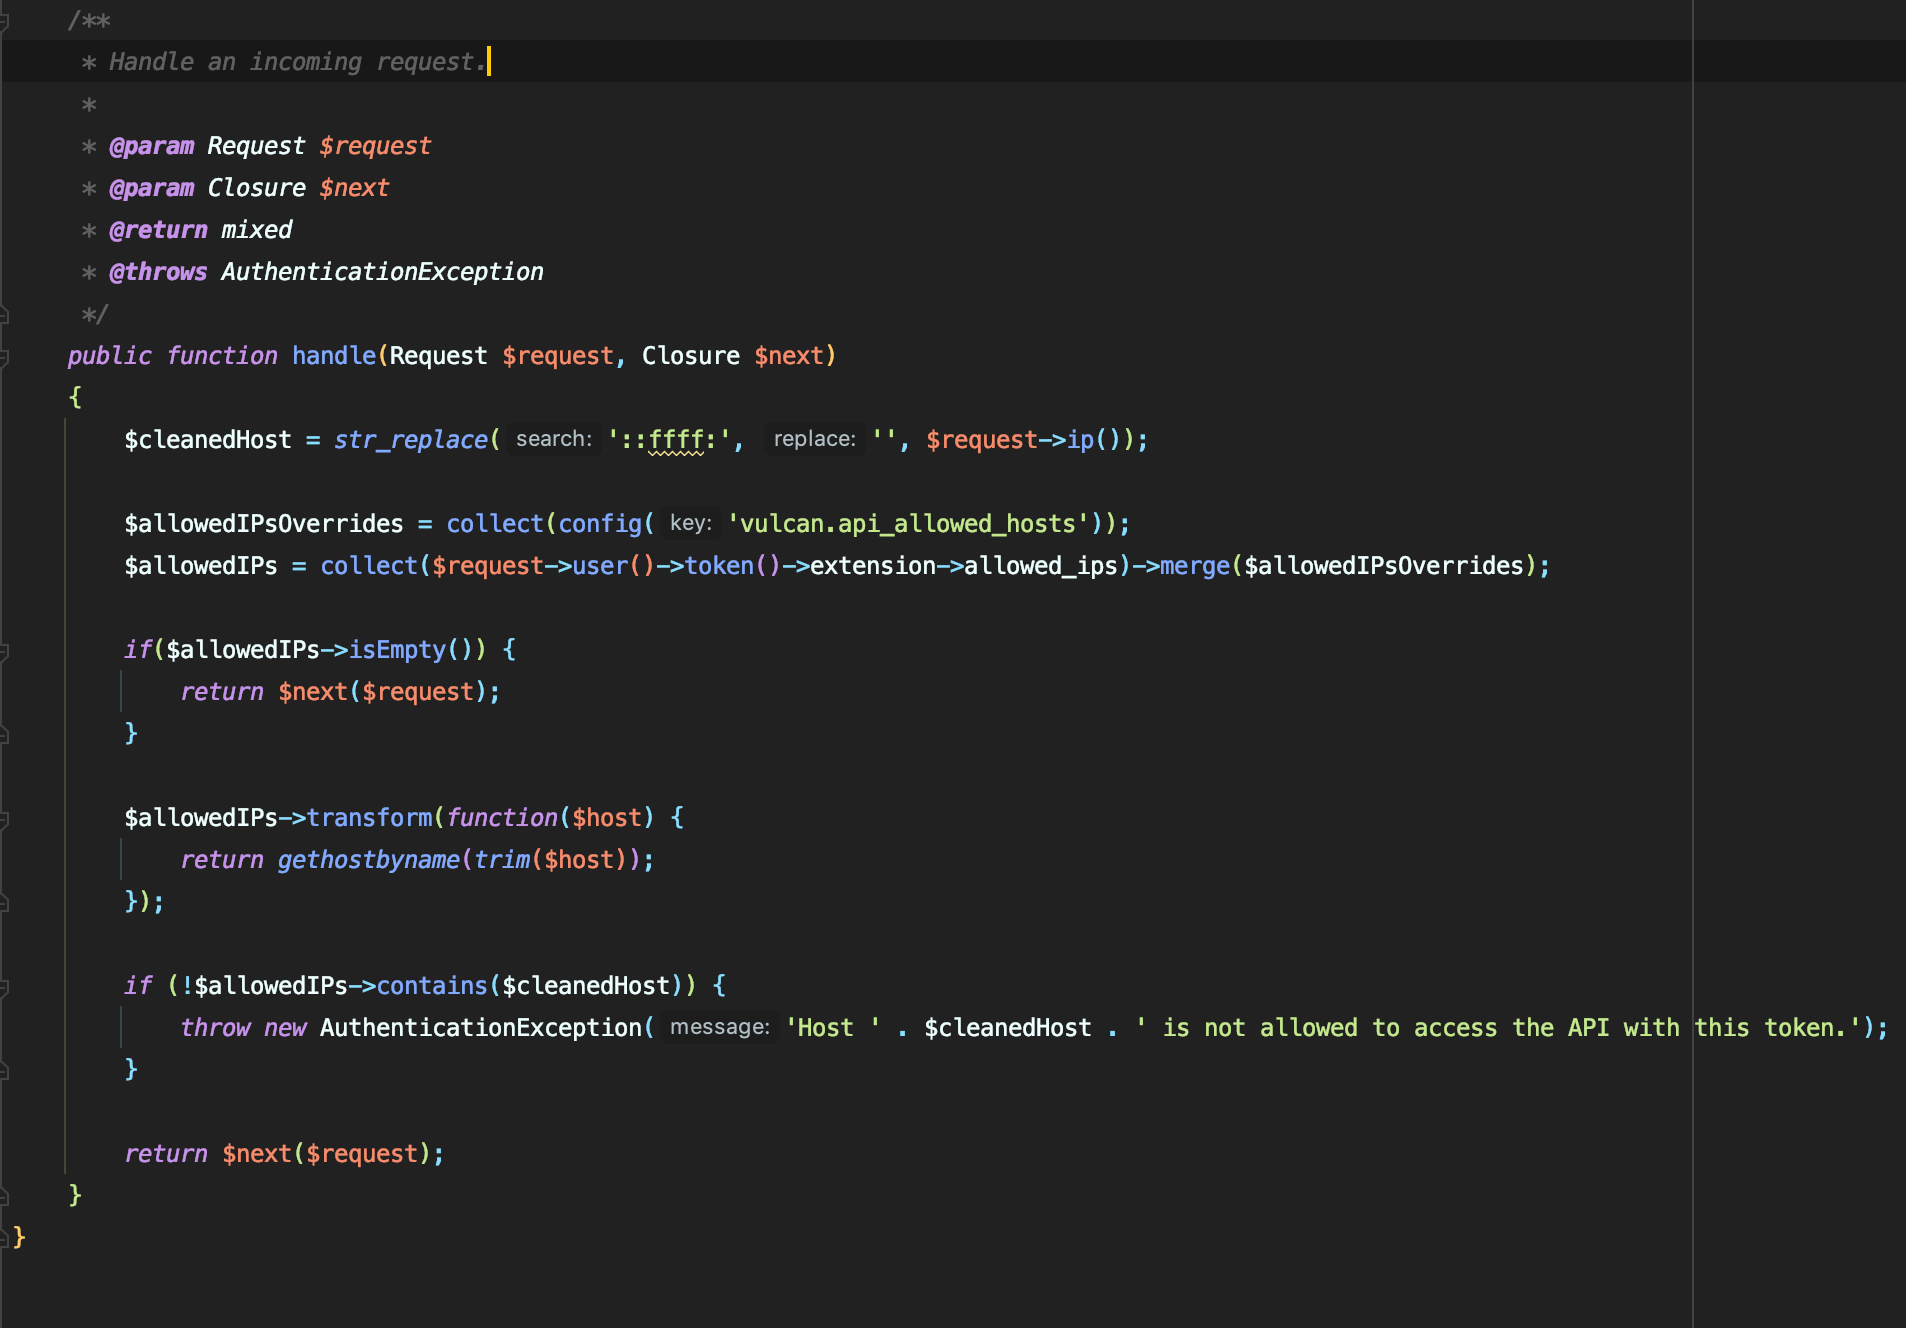This screenshot has width=1906, height=1328.
Task: Collapse the handle function fold marker
Action: tap(4, 357)
